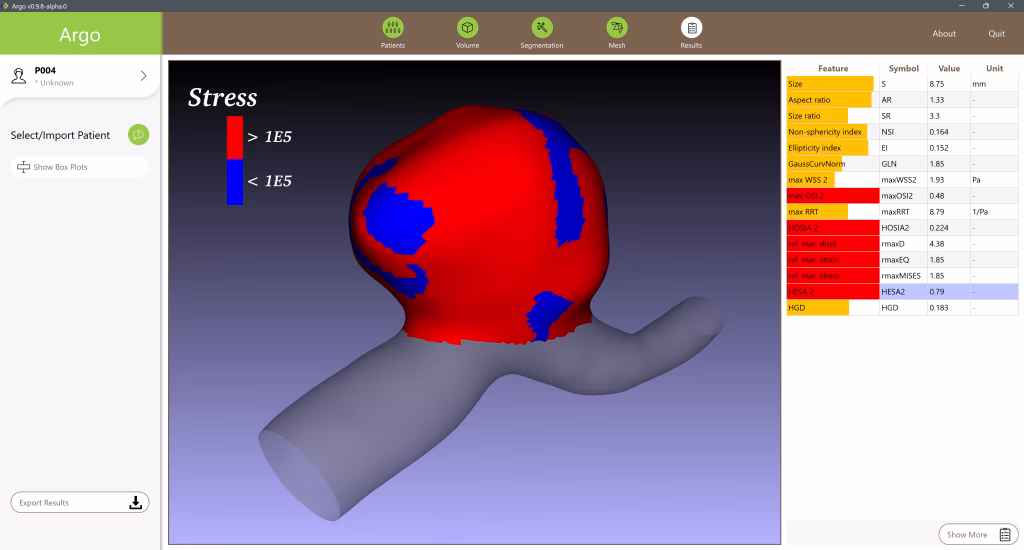
Task: Select the max WSS 2 row
Action: click(x=902, y=180)
